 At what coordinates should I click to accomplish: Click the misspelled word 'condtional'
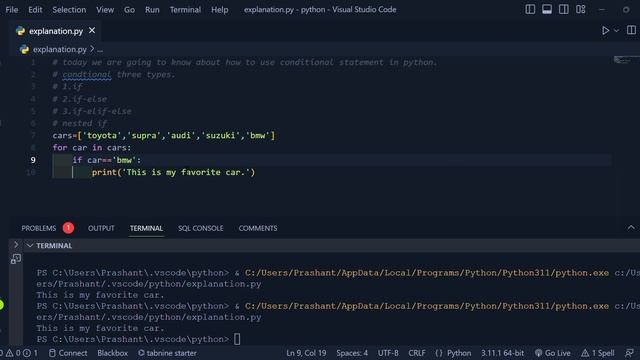click(x=87, y=75)
